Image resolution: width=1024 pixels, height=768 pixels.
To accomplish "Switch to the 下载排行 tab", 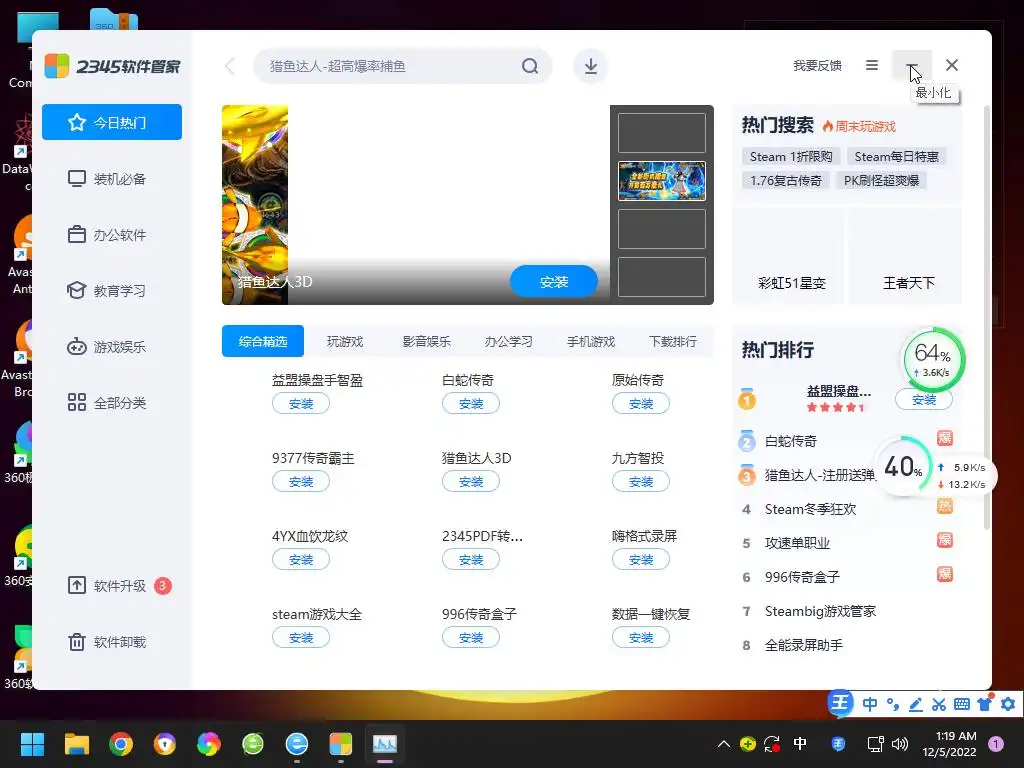I will point(673,341).
